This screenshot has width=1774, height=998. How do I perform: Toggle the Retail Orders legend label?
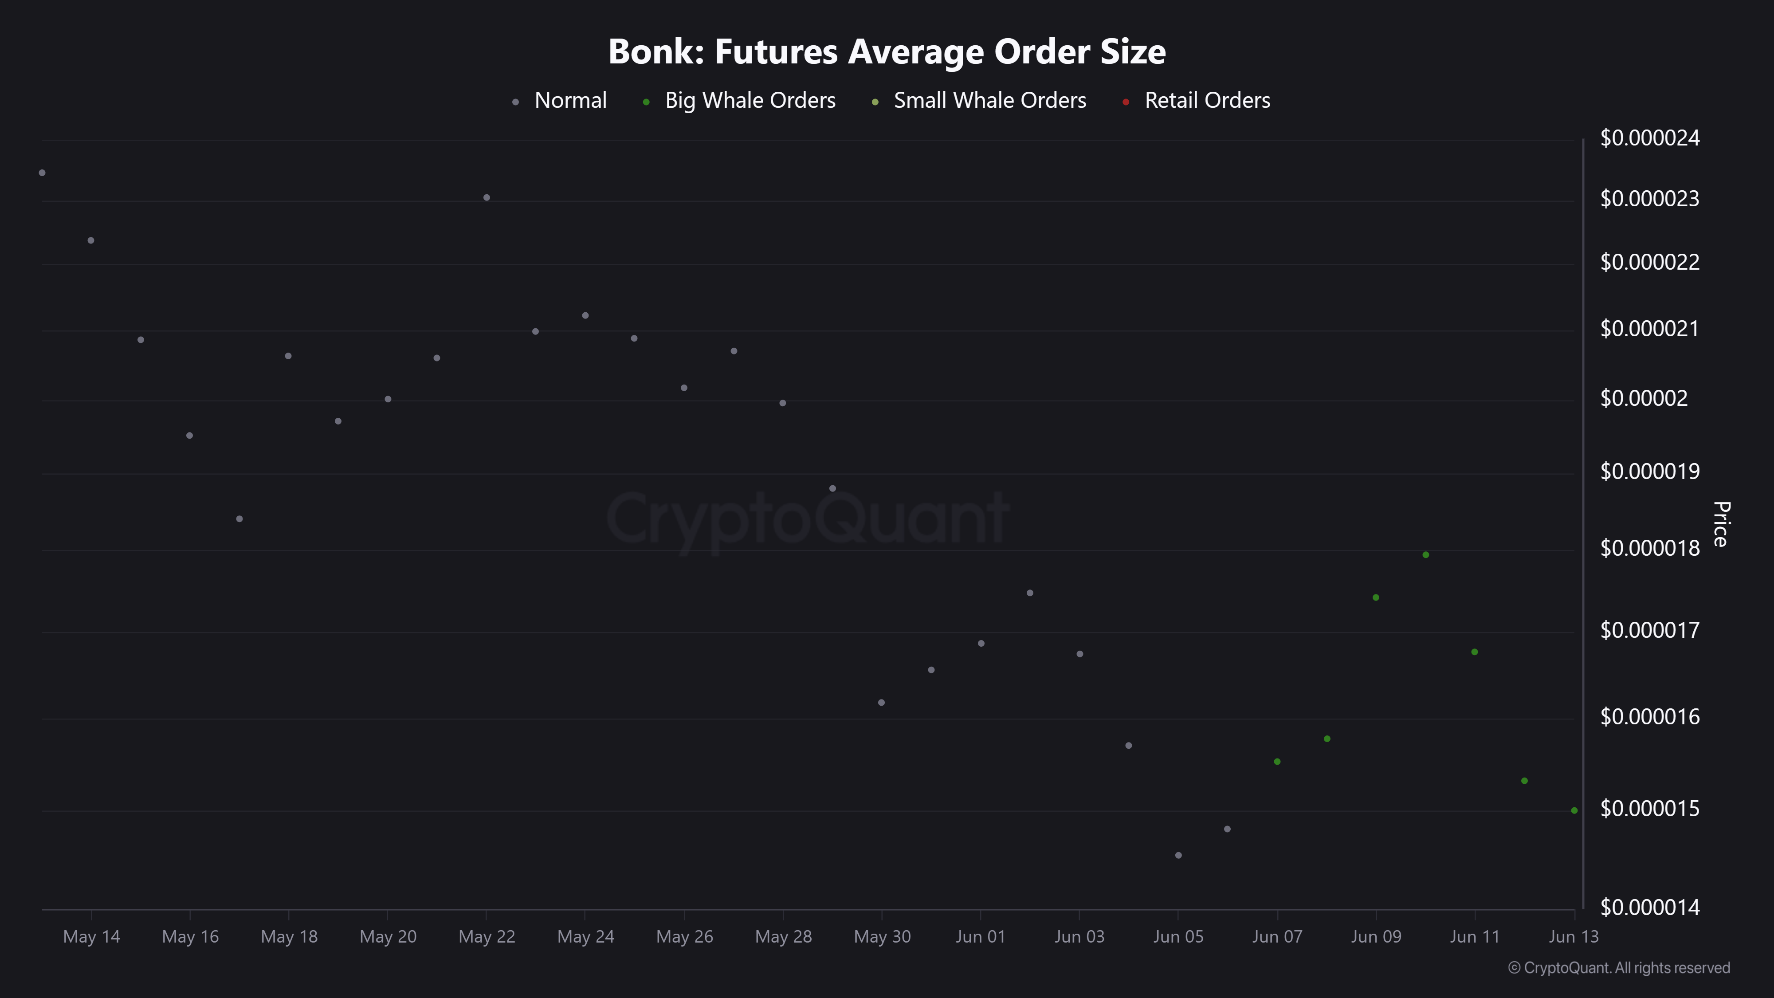[x=1207, y=101]
